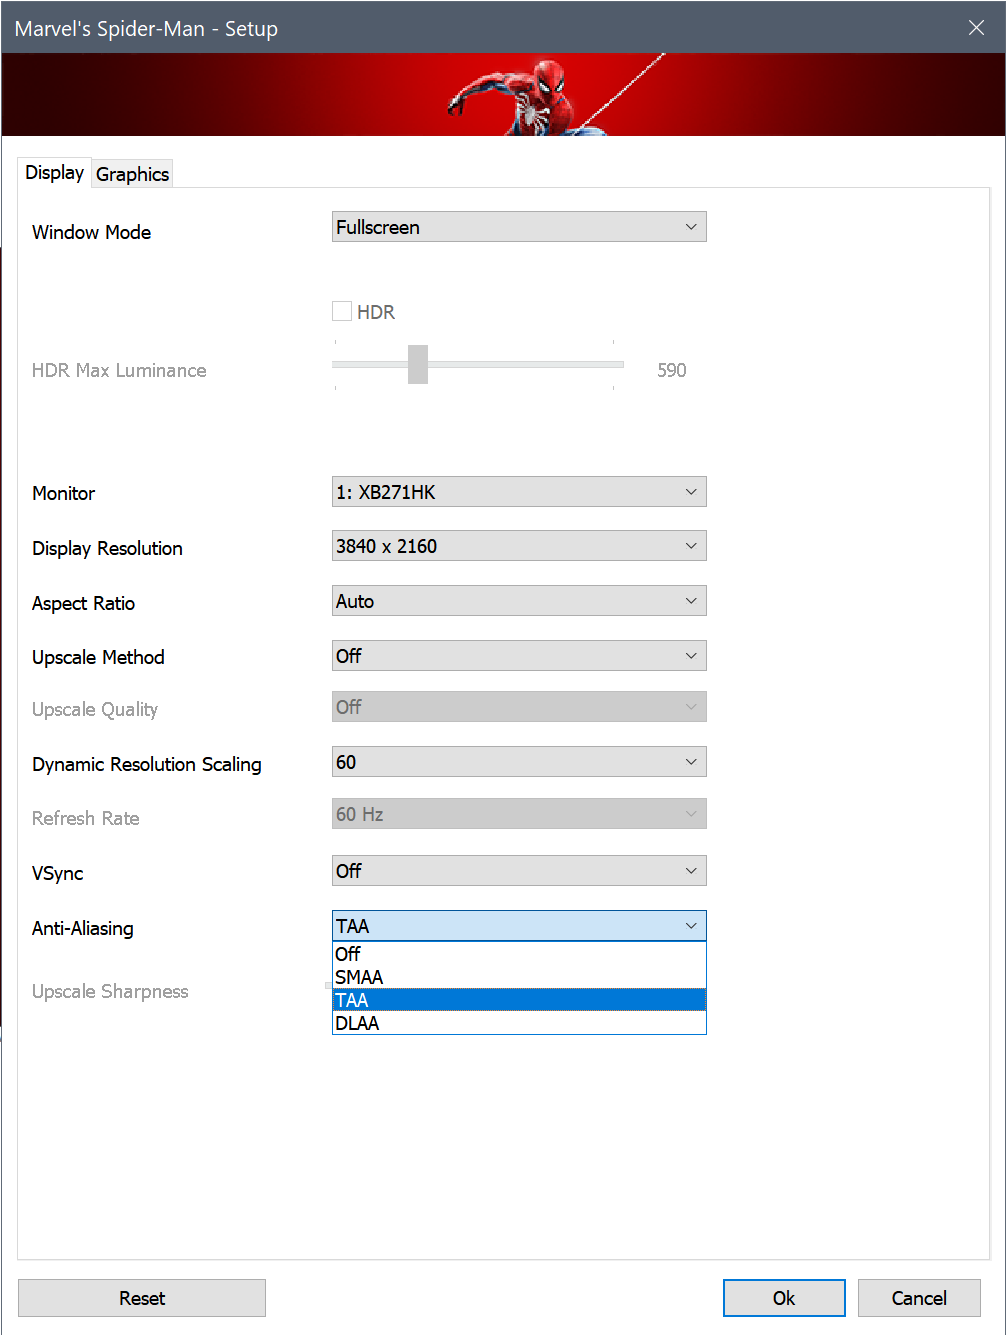Choose Off in Anti-Aliasing list
1006x1335 pixels.
[x=519, y=954]
